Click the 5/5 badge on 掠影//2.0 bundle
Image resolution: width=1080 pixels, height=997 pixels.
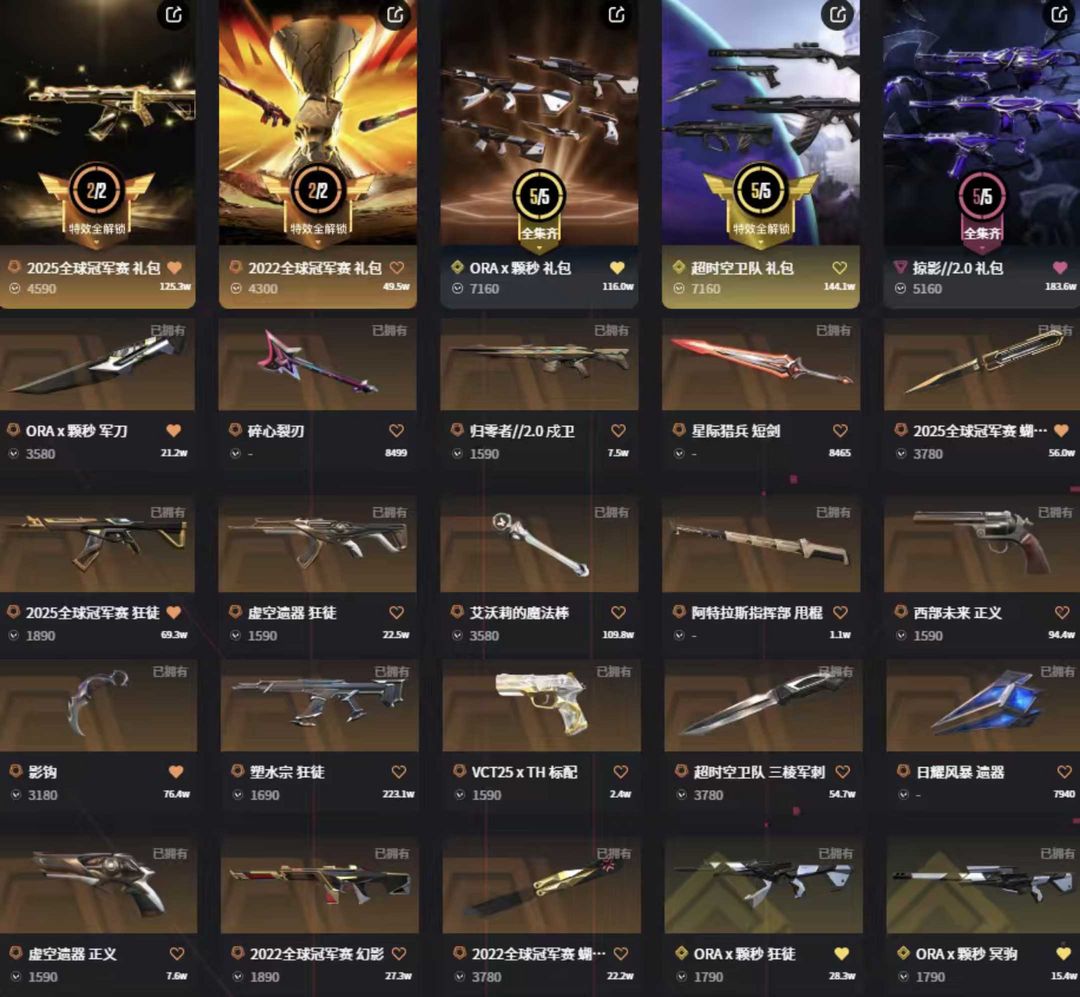click(x=982, y=196)
